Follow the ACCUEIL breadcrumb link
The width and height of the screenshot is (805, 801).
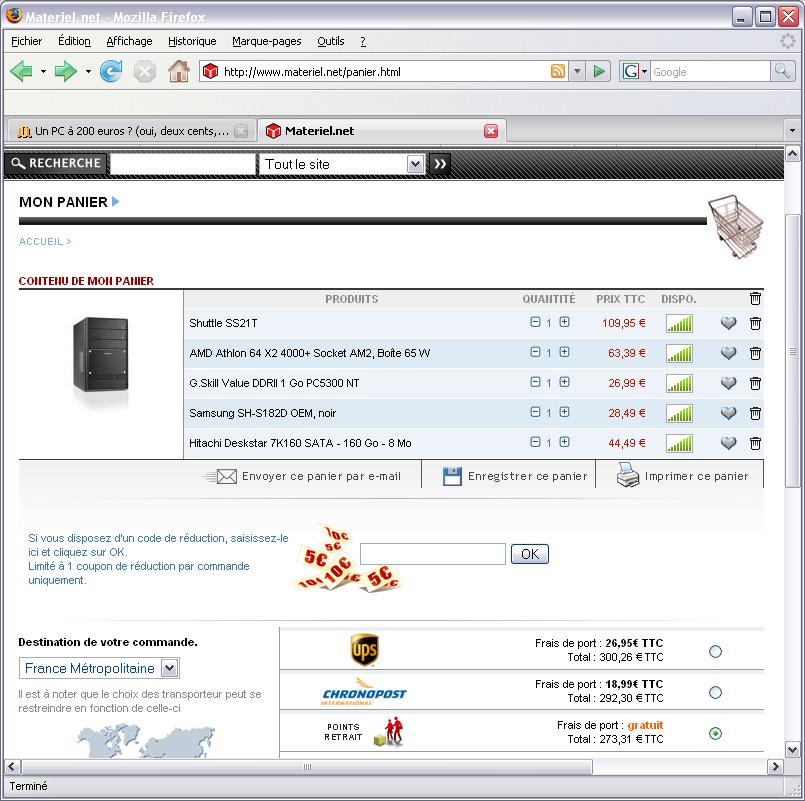pos(41,241)
